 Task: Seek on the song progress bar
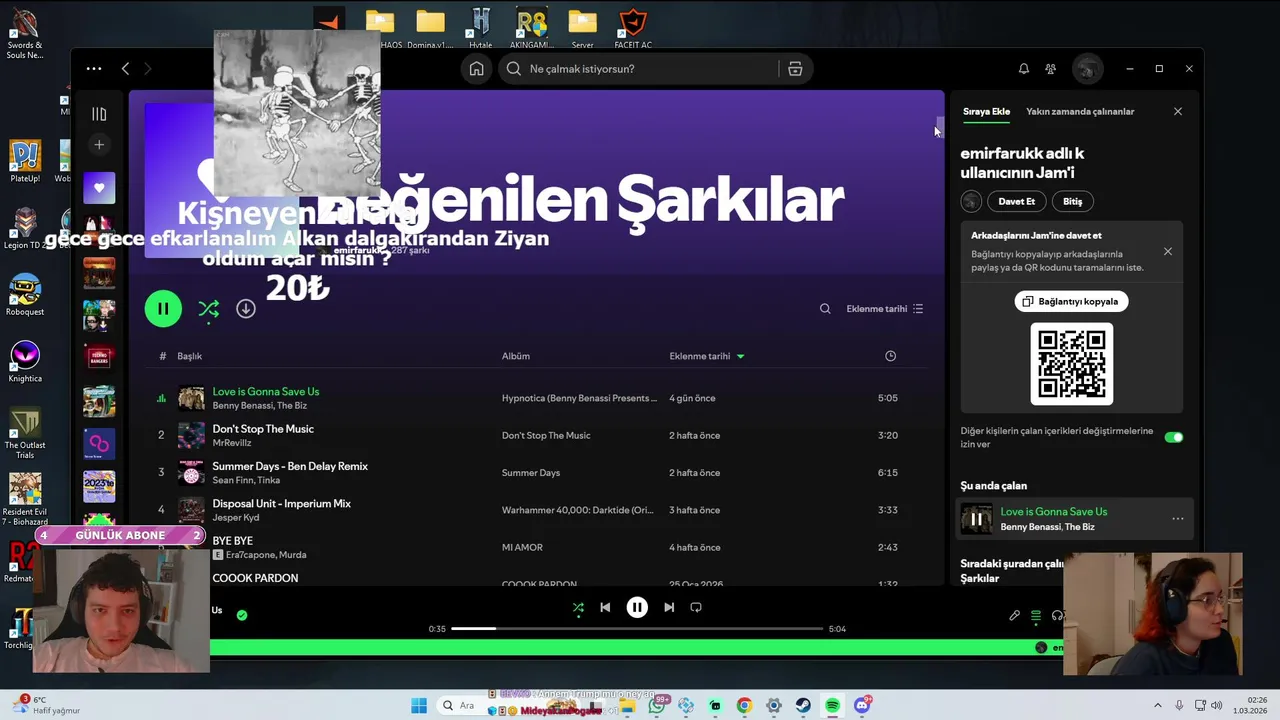point(637,629)
